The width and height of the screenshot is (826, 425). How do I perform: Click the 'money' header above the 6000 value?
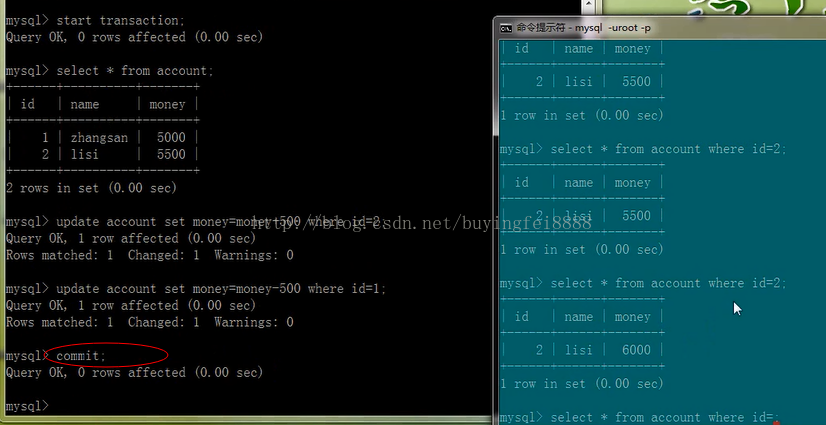coord(633,317)
